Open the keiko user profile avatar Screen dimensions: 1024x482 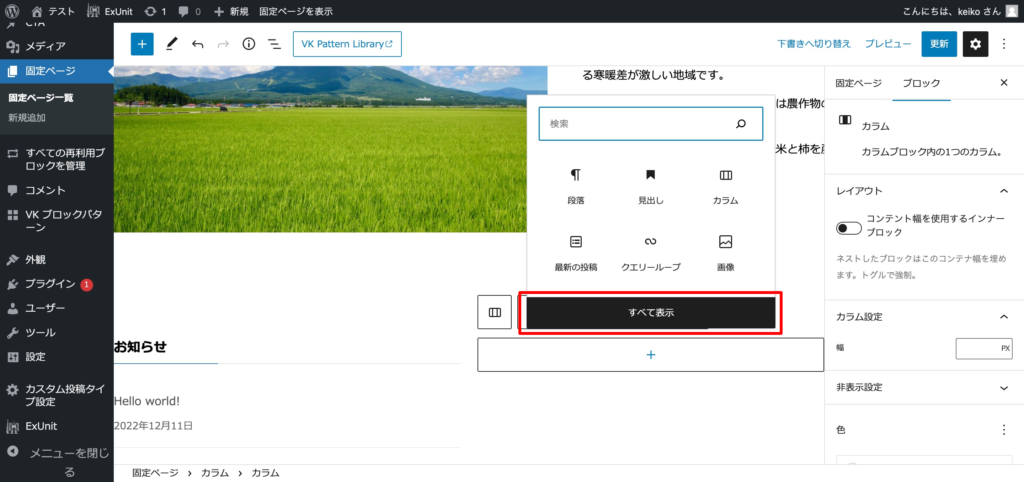pyautogui.click(x=1011, y=11)
